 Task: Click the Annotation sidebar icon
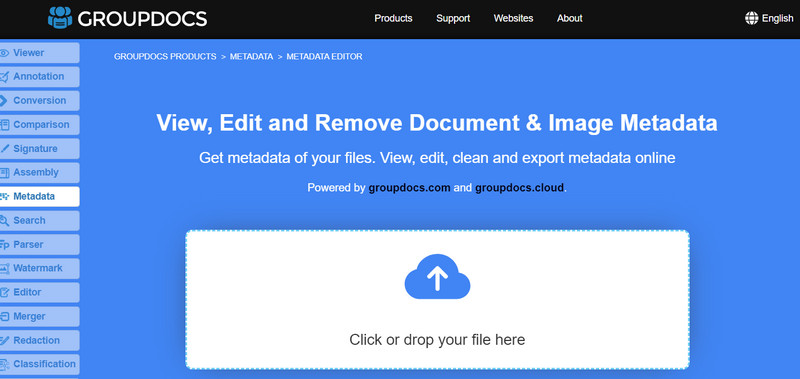(4, 77)
